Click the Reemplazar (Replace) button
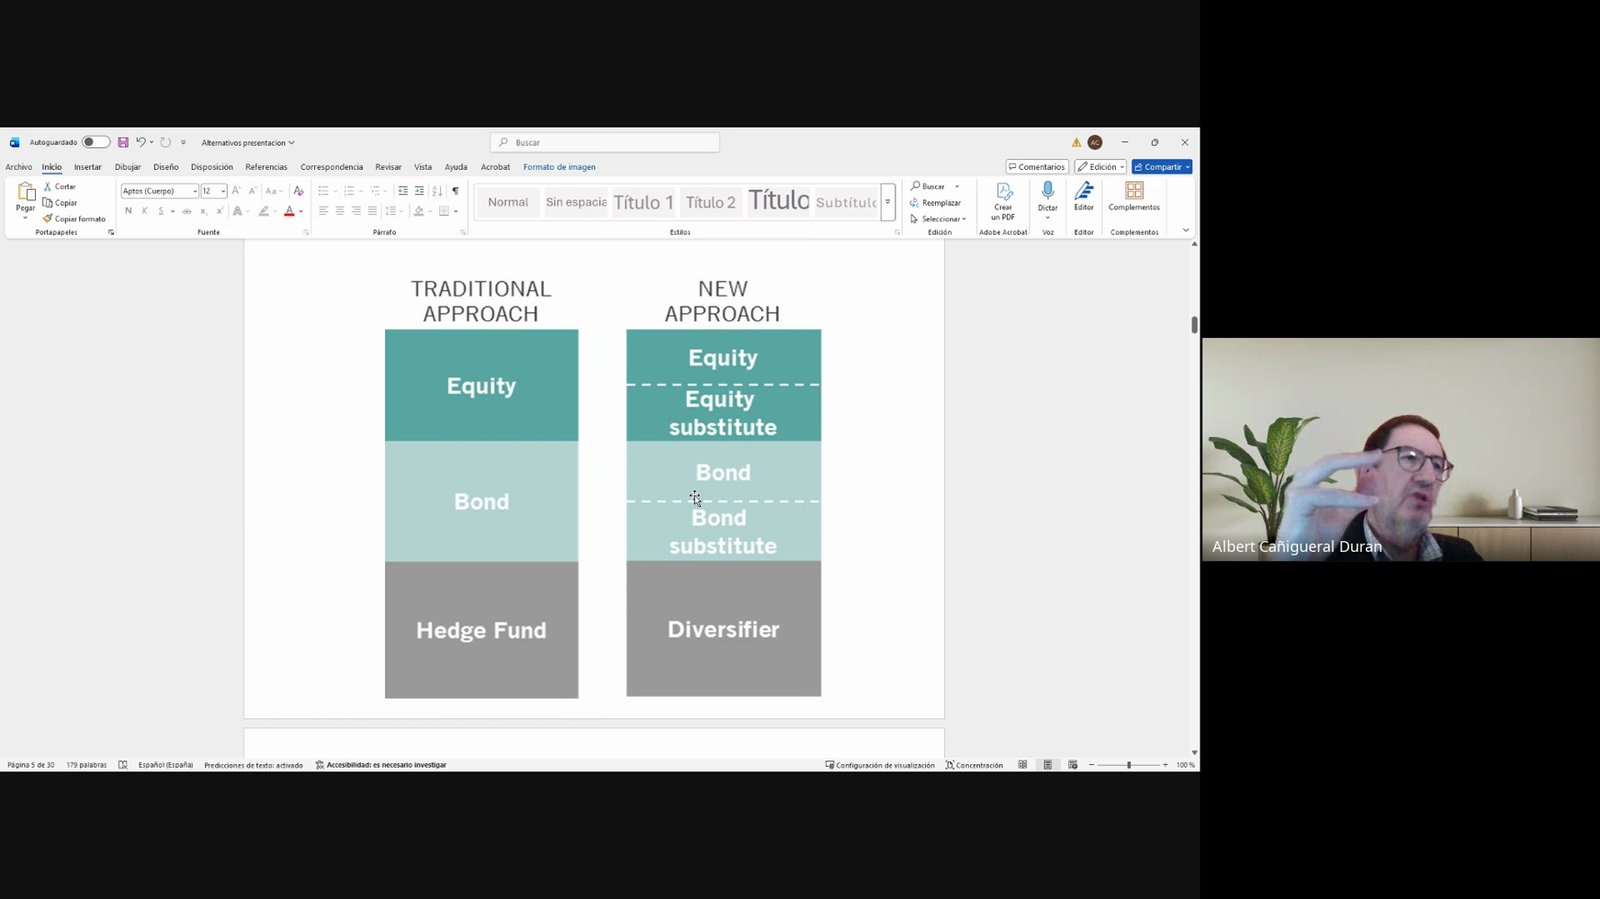1600x899 pixels. tap(935, 203)
